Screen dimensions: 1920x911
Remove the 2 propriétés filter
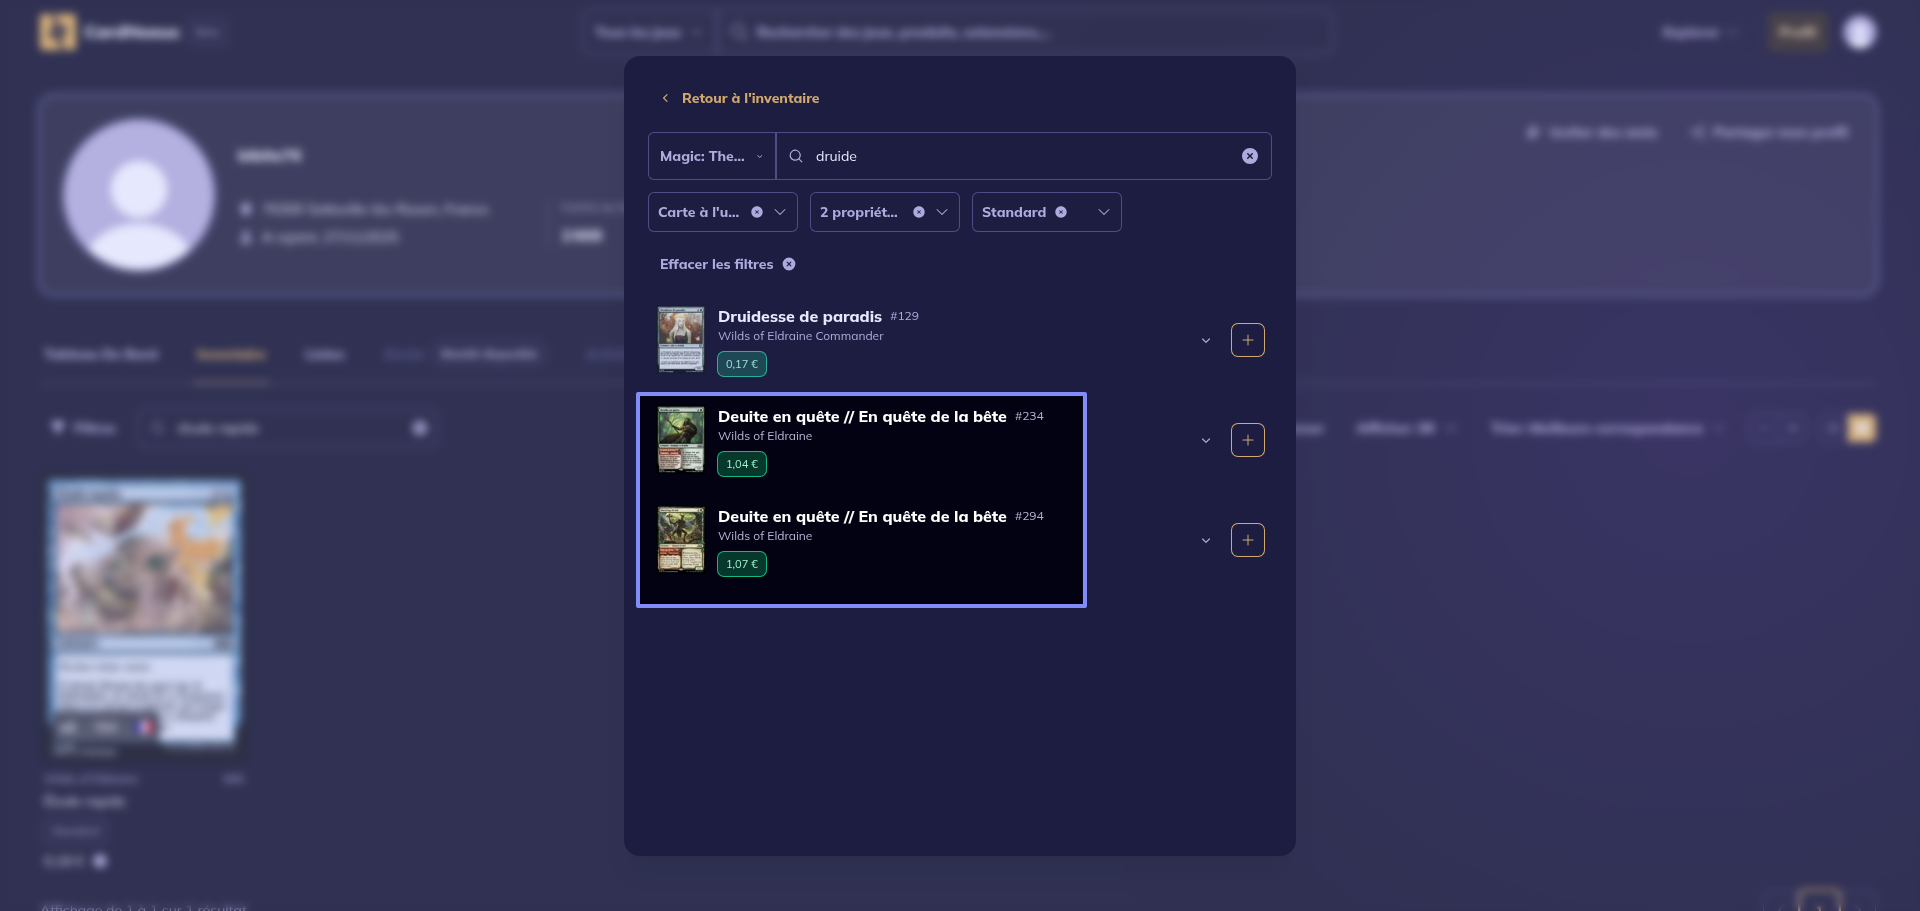pyautogui.click(x=918, y=212)
